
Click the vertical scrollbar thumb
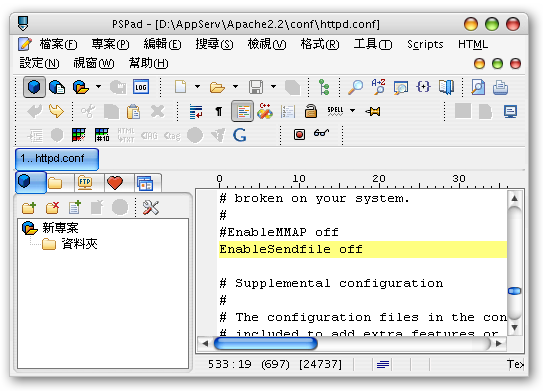pyautogui.click(x=514, y=291)
